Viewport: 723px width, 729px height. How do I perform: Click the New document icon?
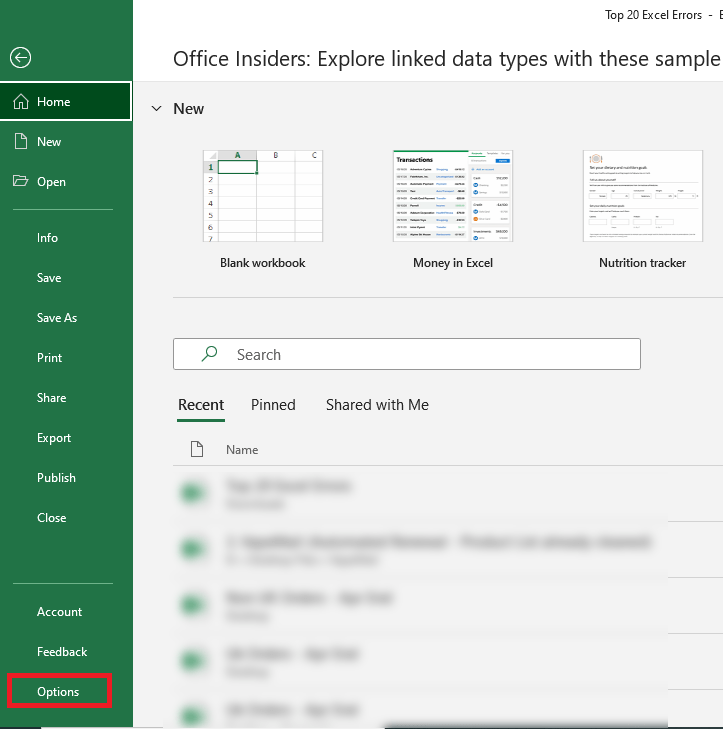20,142
